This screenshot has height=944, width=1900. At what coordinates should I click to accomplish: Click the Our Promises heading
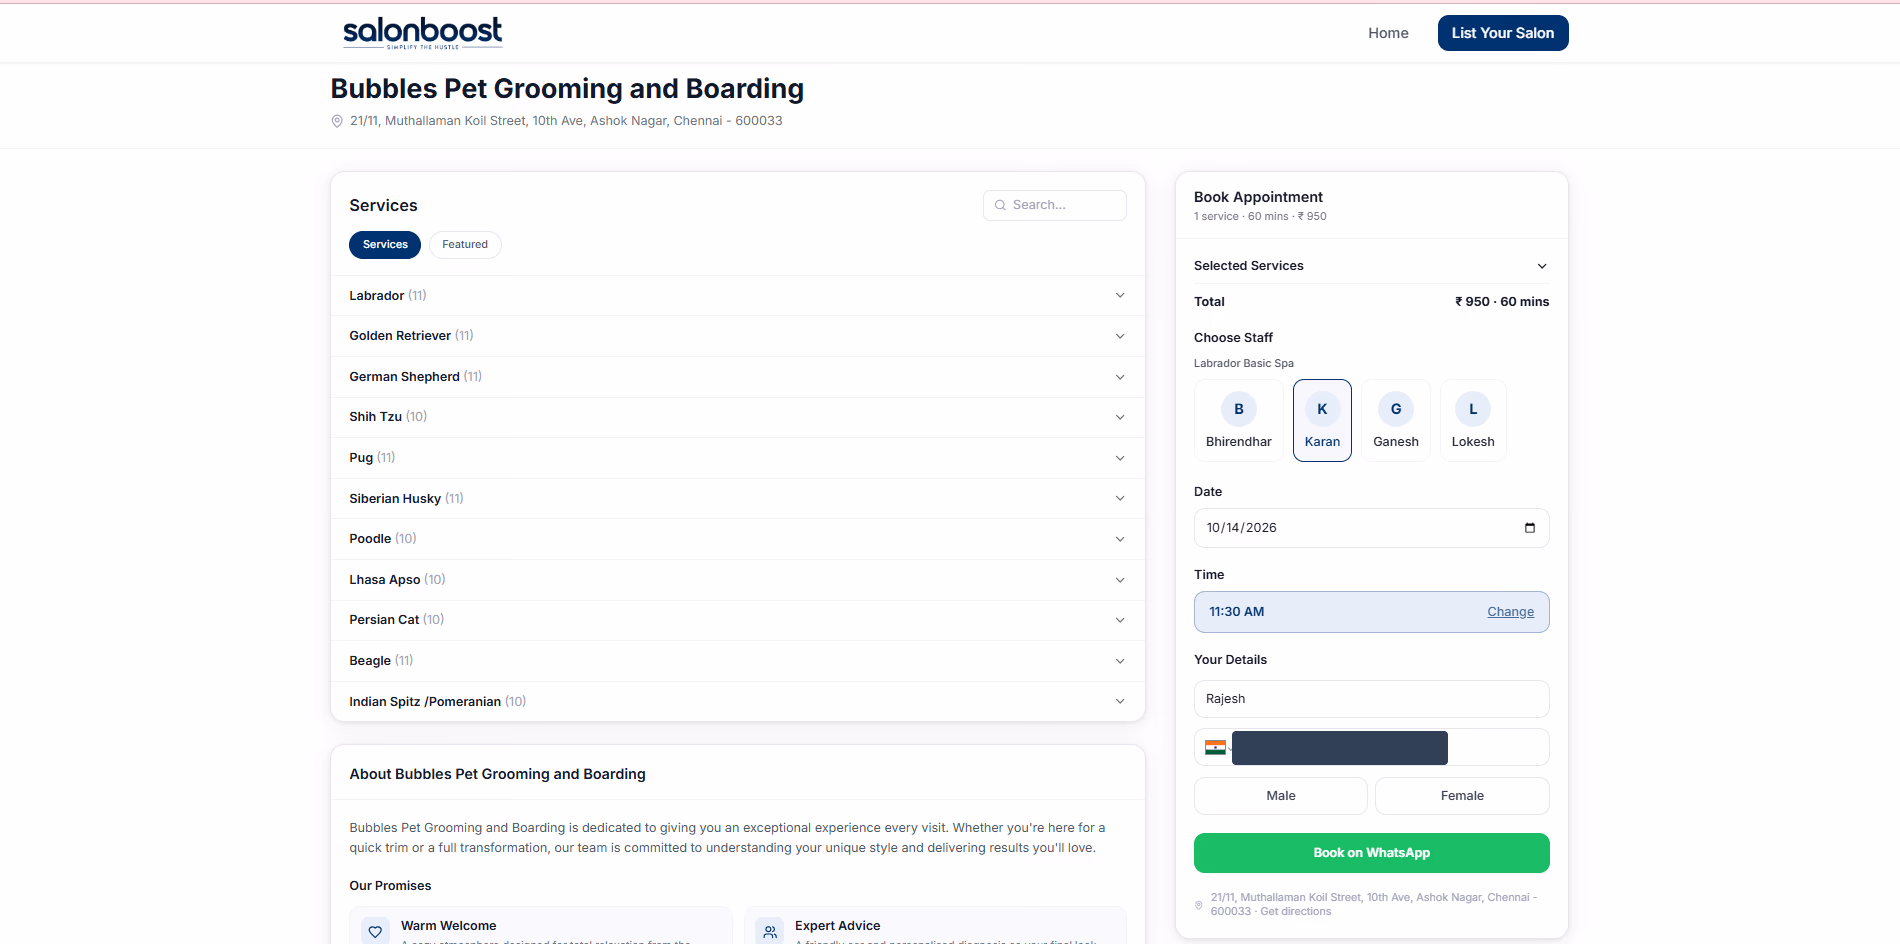[390, 886]
